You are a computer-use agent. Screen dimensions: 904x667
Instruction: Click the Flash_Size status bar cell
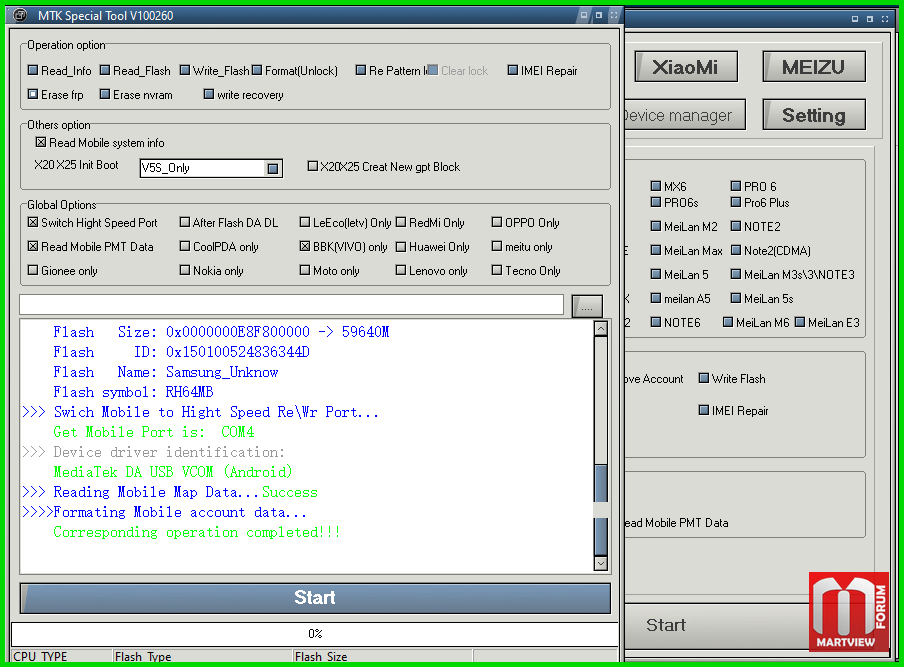point(382,656)
